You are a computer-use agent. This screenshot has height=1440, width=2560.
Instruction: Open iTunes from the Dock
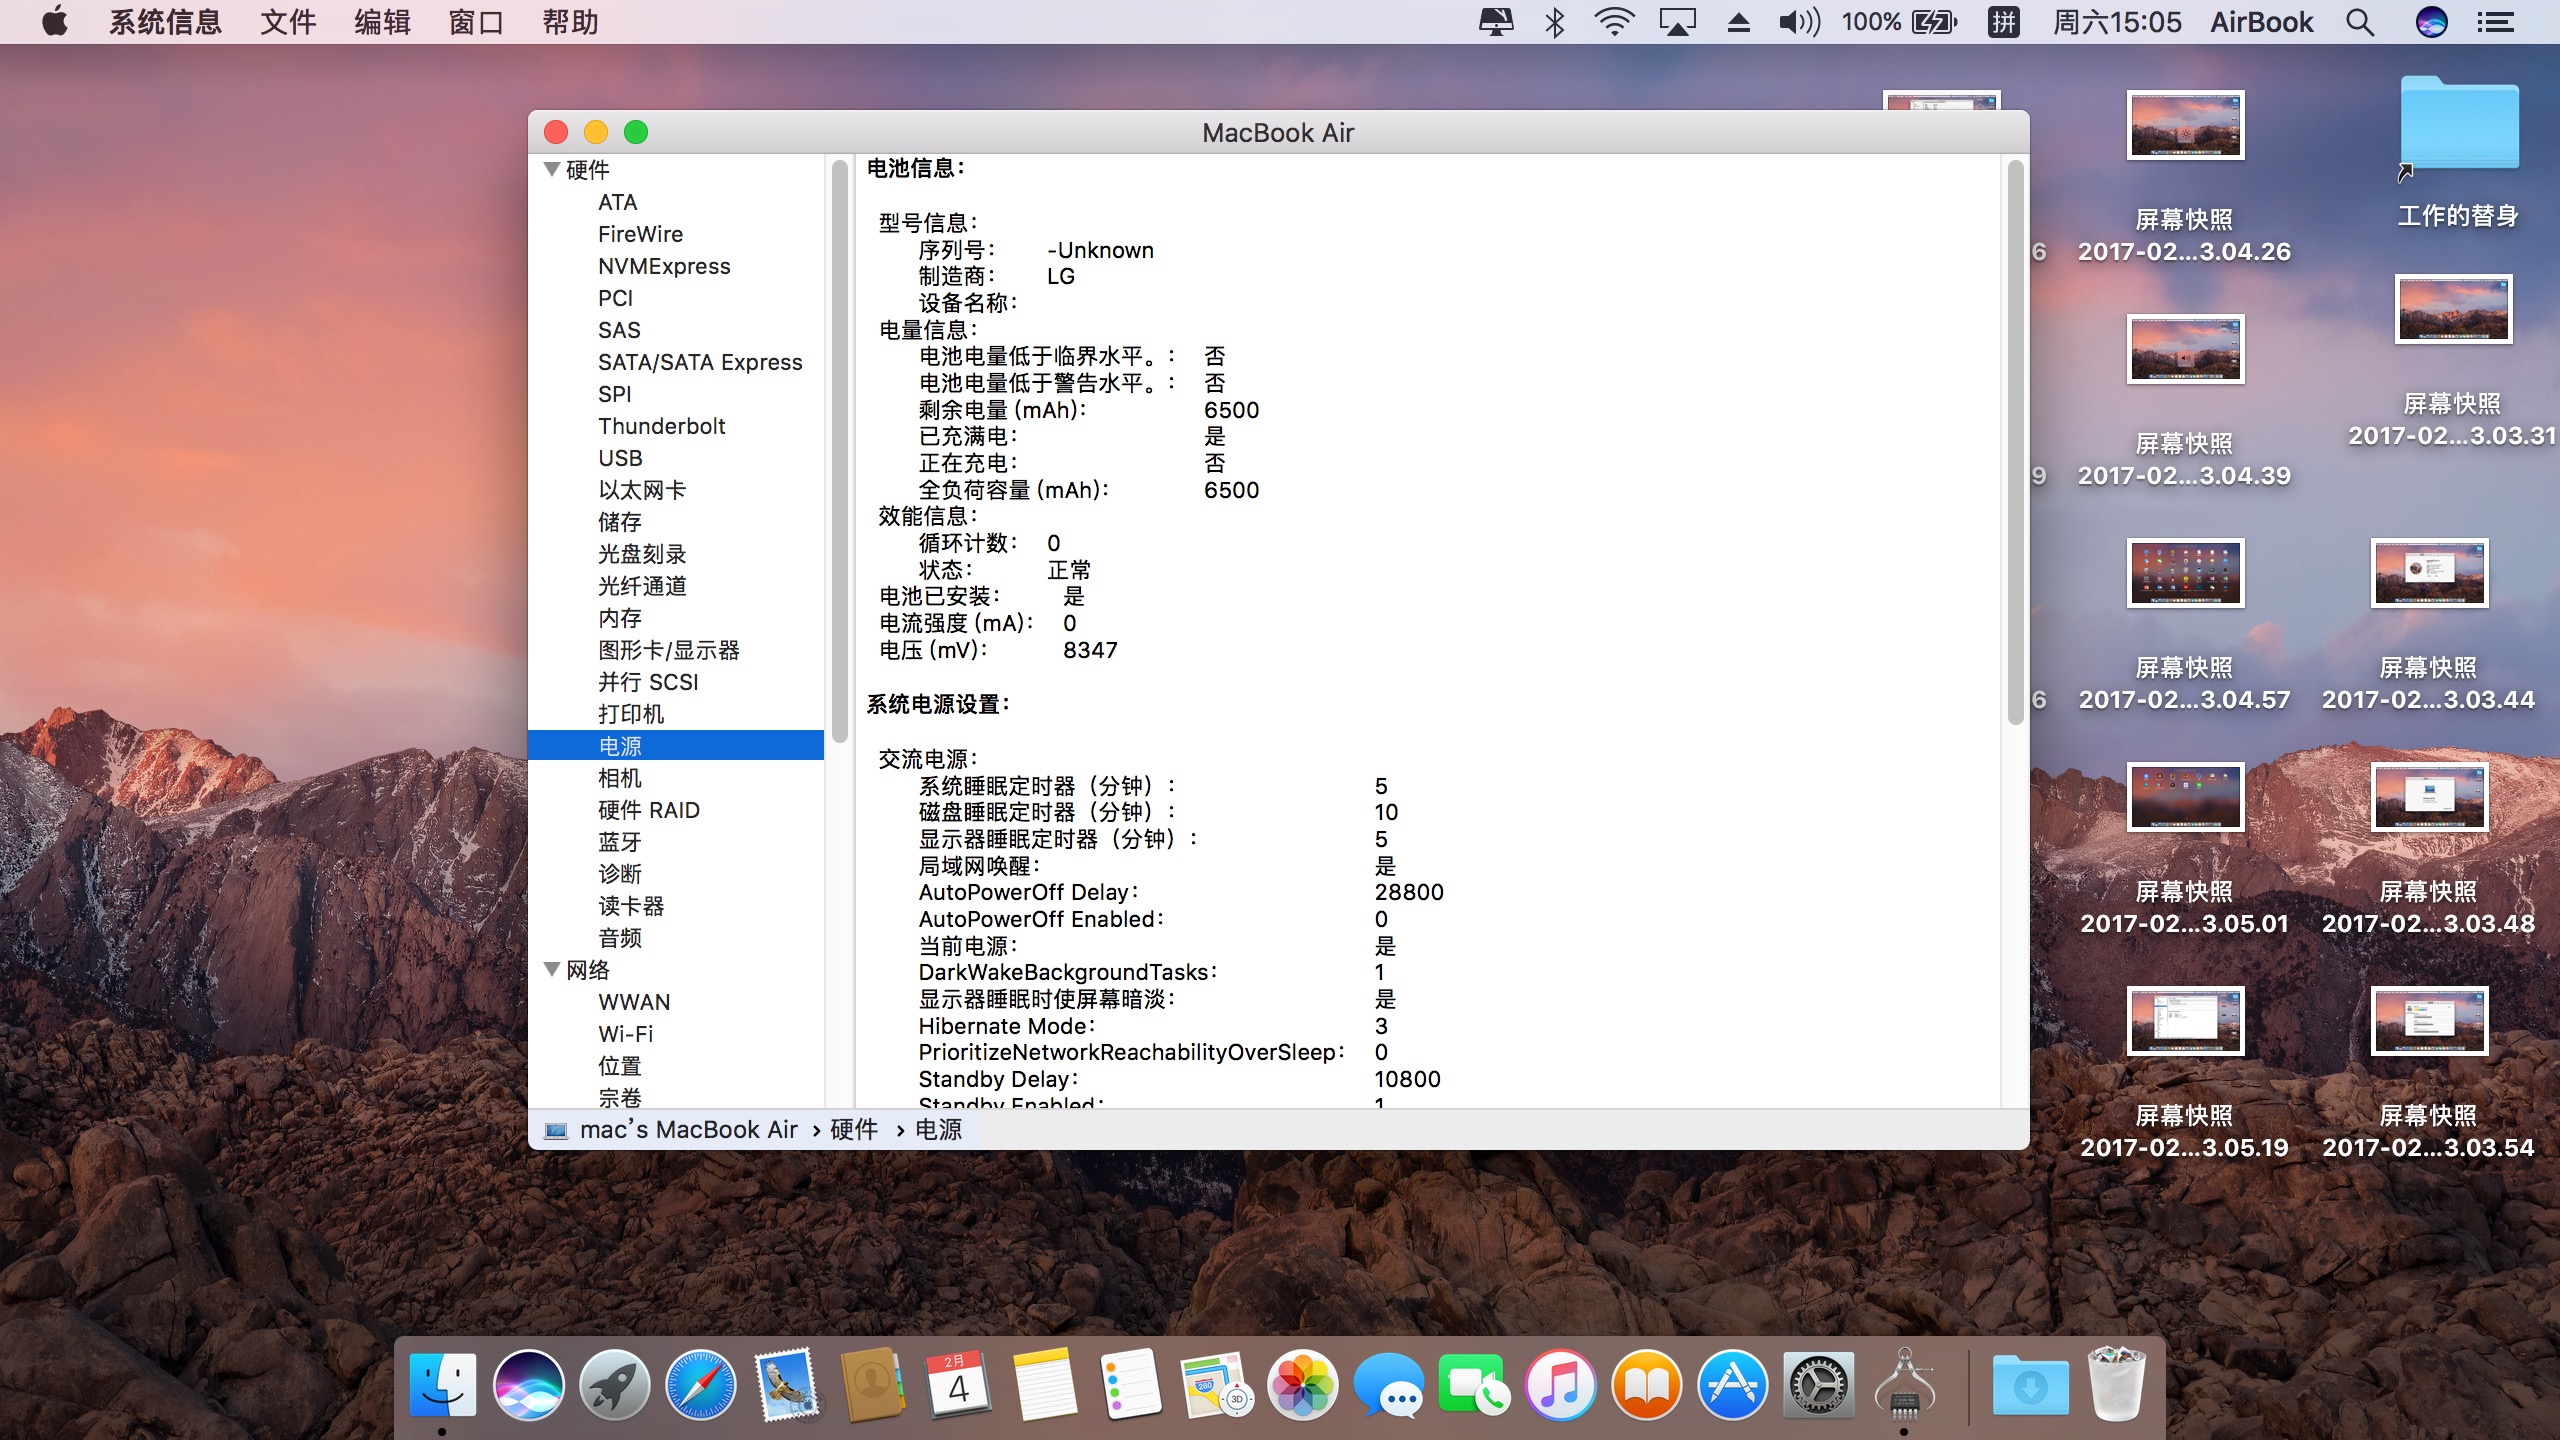pyautogui.click(x=1560, y=1386)
